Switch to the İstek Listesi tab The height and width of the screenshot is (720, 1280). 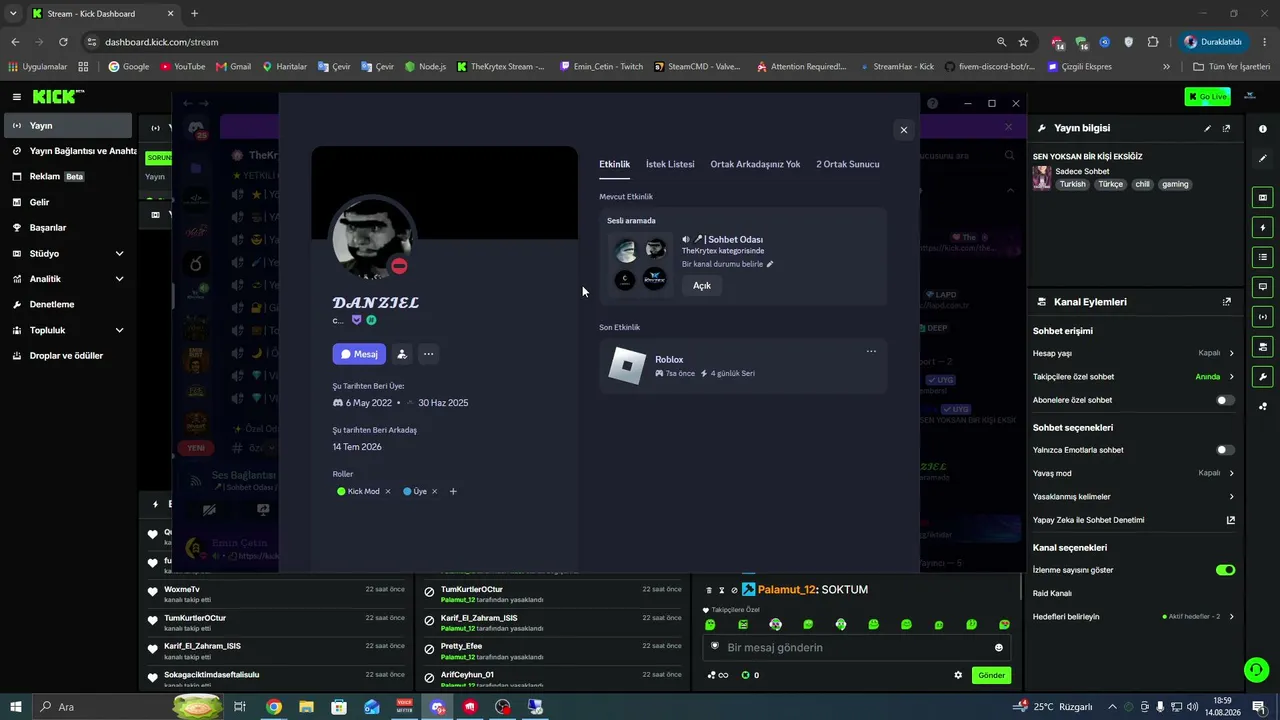tap(670, 164)
